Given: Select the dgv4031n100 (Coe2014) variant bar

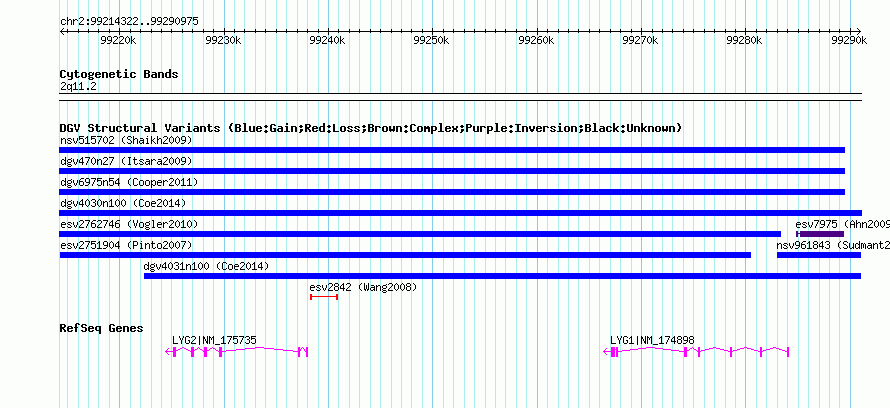Looking at the screenshot, I should [502, 276].
